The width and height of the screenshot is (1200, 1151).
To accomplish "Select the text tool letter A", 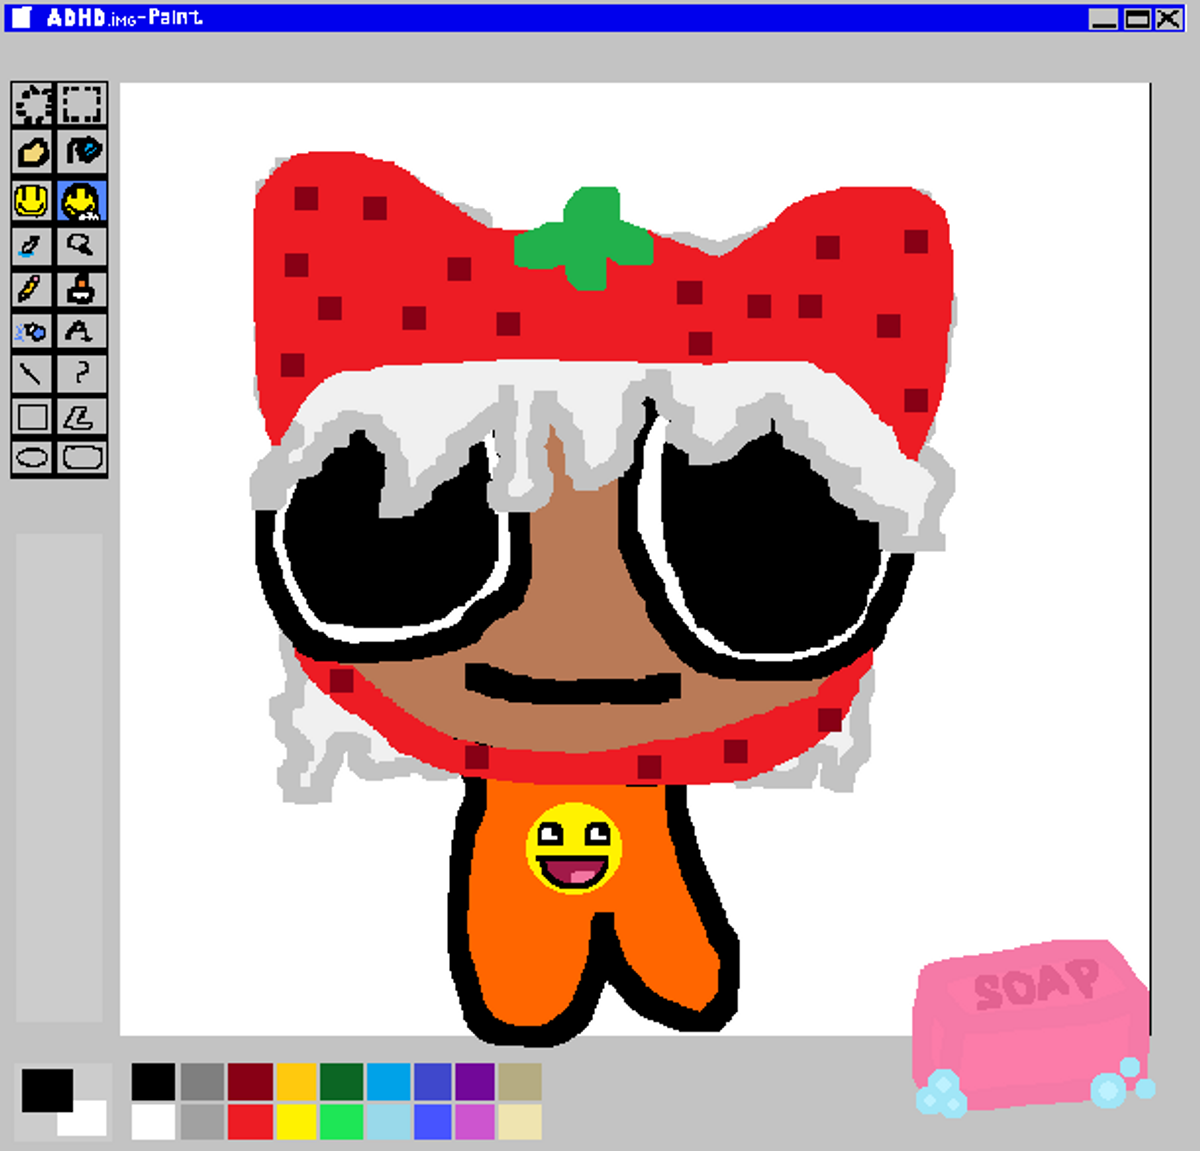I will (82, 331).
